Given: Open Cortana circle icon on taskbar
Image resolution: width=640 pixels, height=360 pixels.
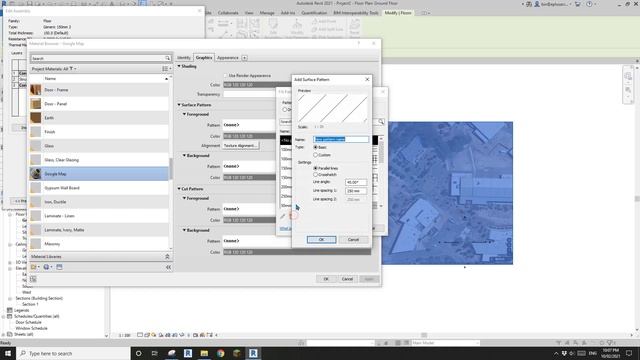Looking at the screenshot, I should coord(138,353).
